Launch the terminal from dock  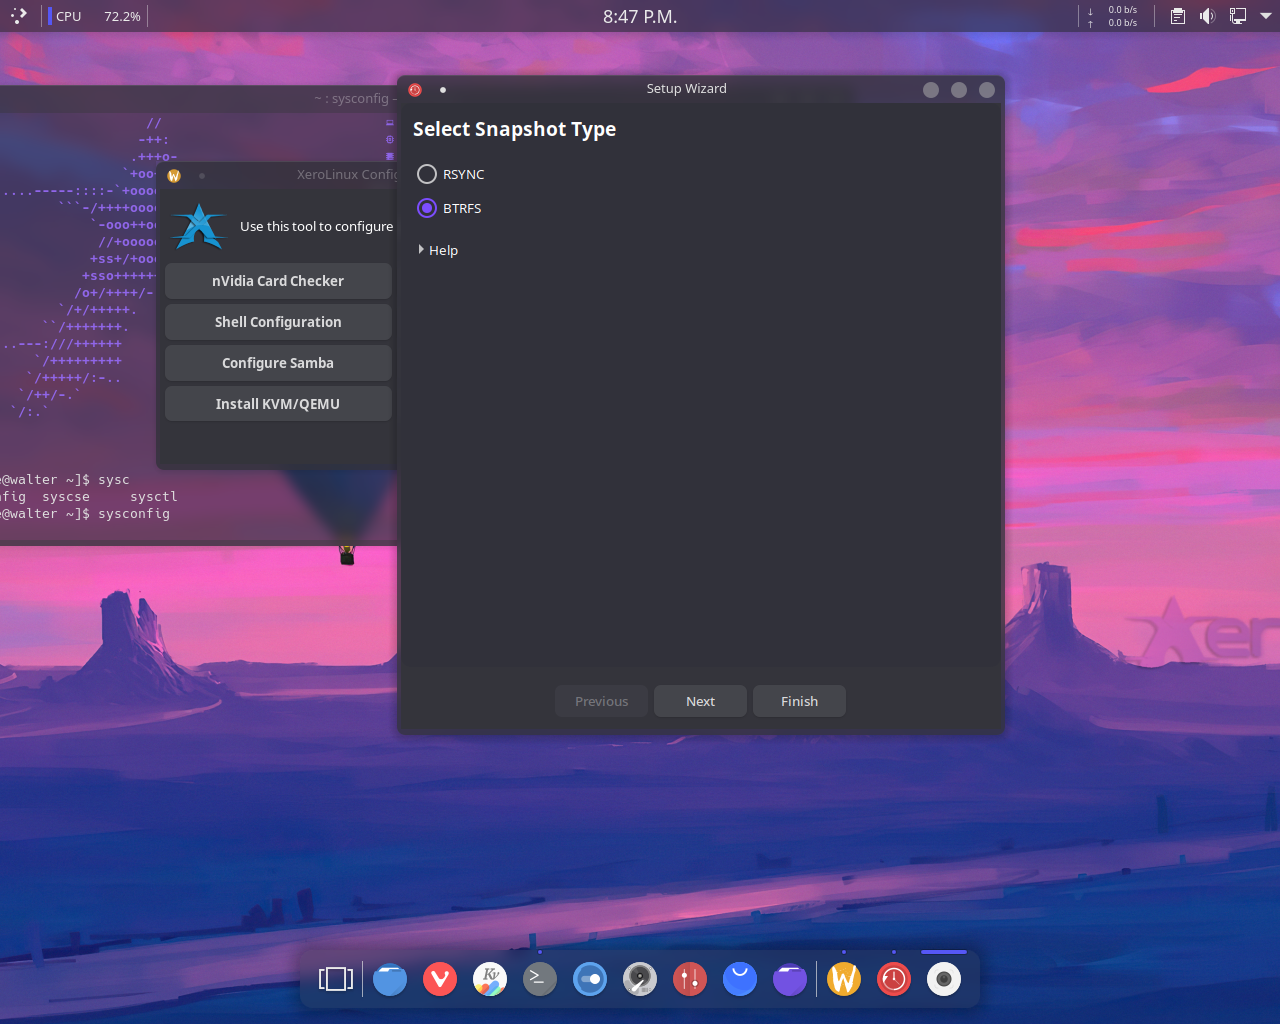[x=540, y=979]
